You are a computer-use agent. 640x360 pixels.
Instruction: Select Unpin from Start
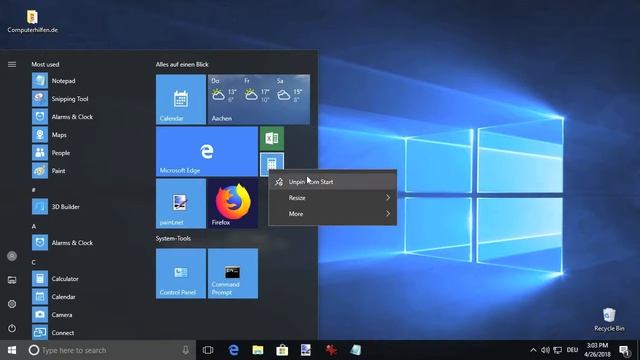[332, 182]
